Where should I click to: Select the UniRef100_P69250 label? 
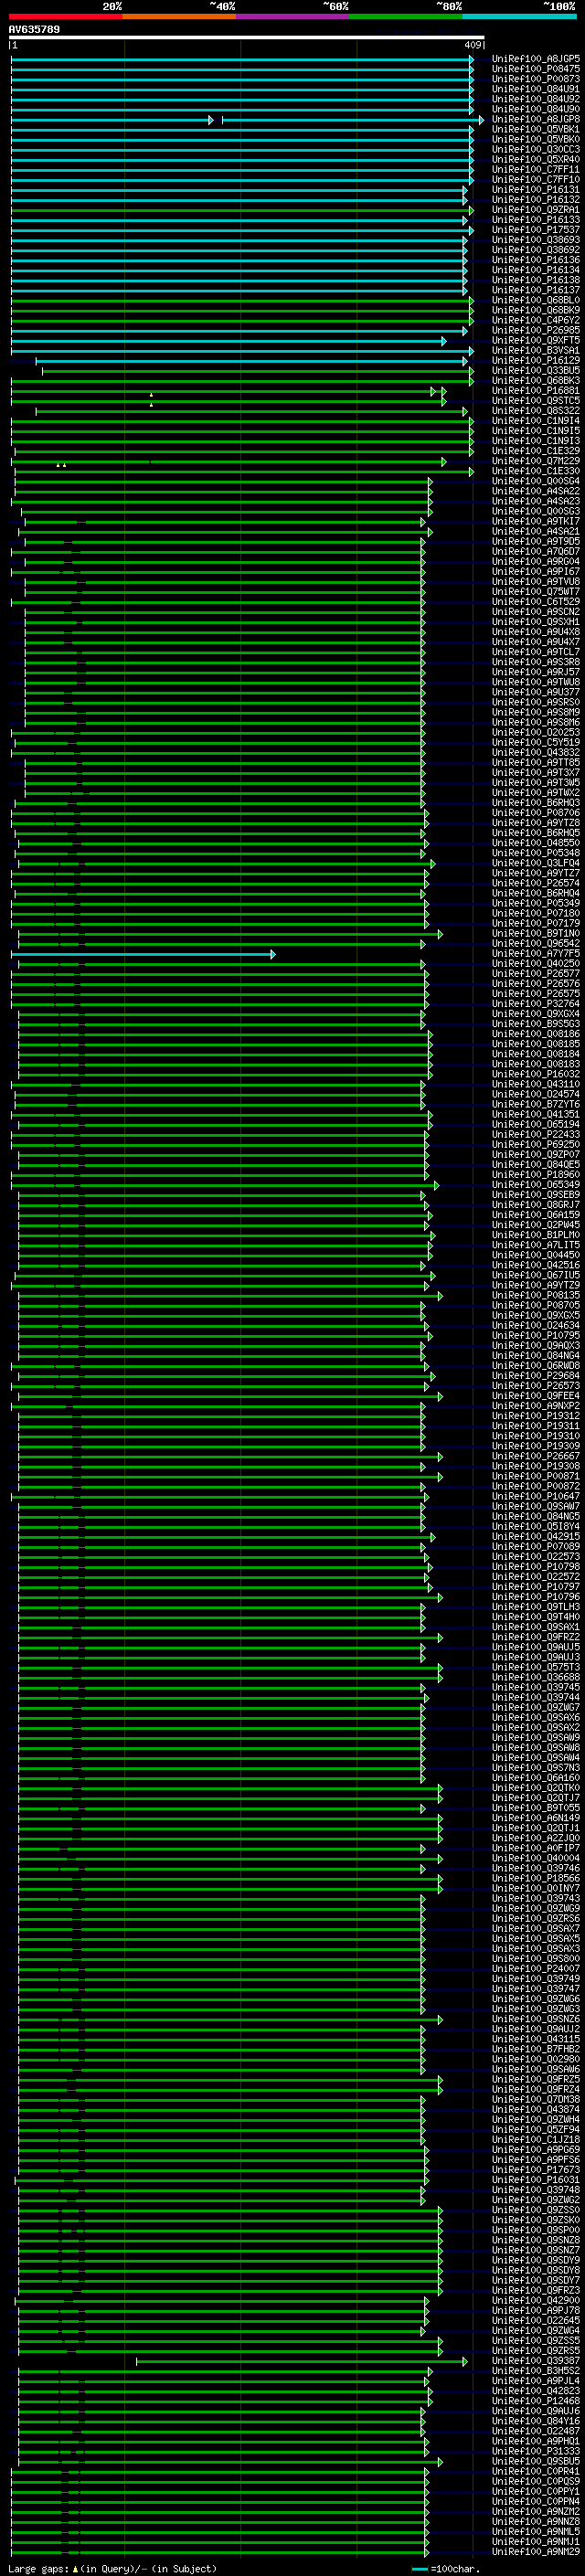tap(536, 1144)
